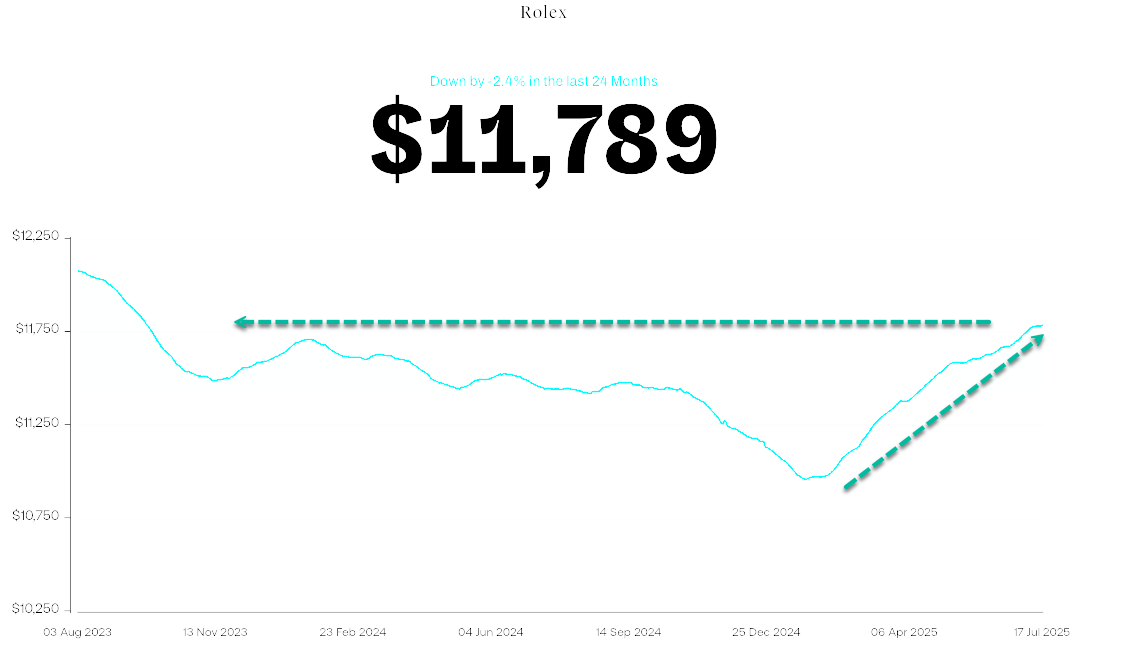This screenshot has width=1146, height=660.
Task: Click the price line's rightmost end point
Action: (x=1042, y=325)
